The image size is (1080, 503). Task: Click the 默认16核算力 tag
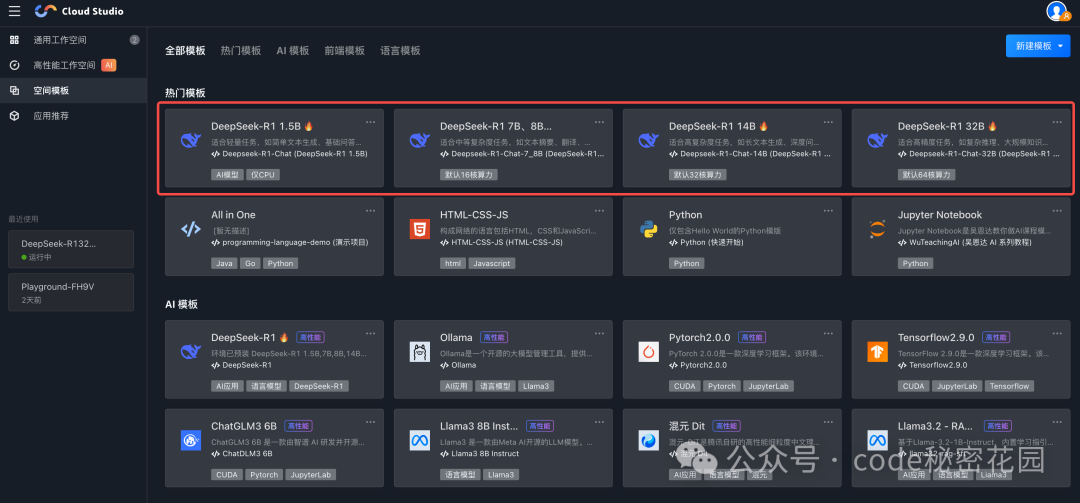[x=468, y=175]
